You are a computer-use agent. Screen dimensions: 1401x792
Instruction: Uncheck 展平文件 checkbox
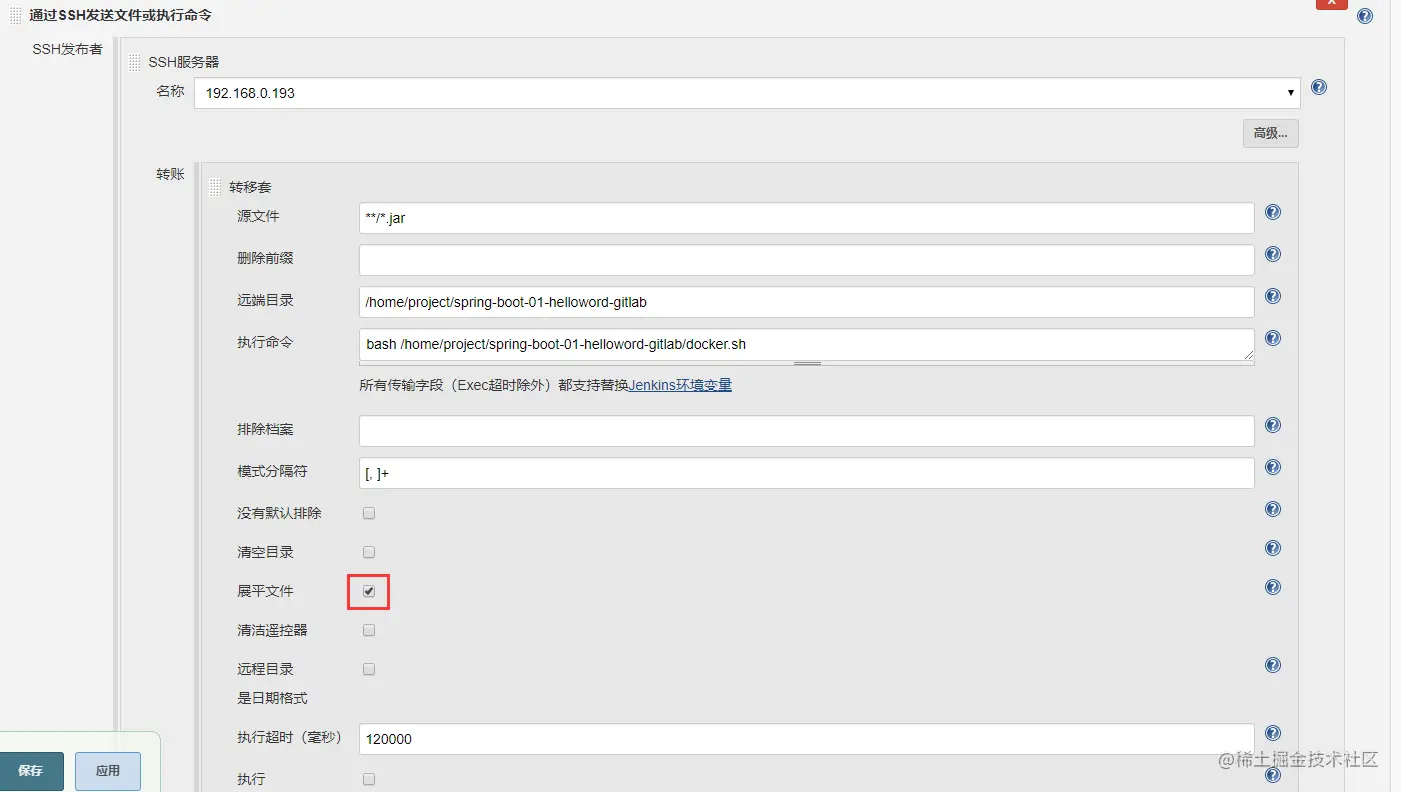(x=369, y=591)
